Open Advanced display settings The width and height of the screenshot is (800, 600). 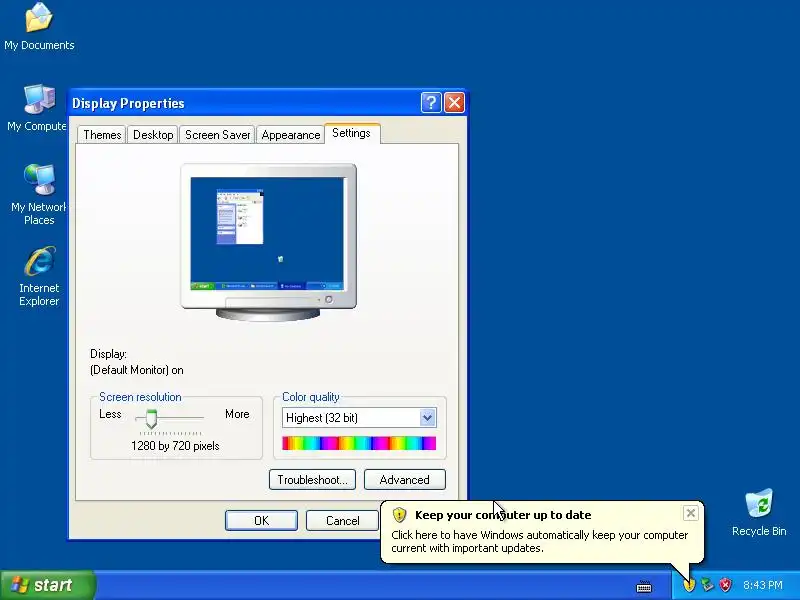[x=405, y=480]
